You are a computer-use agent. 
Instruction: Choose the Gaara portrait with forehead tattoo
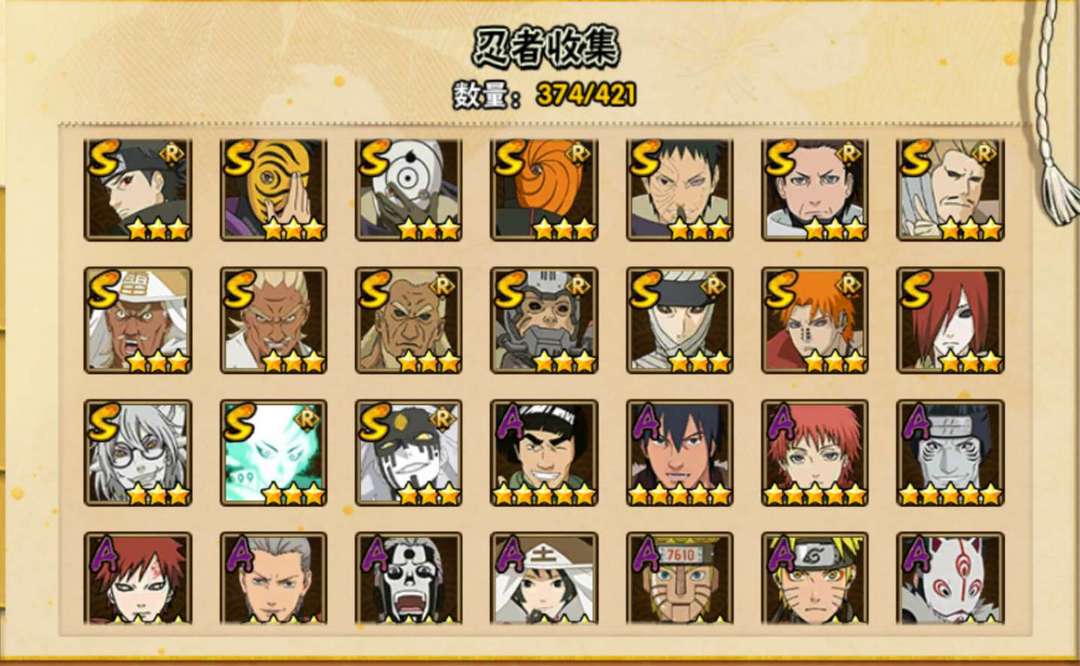tap(138, 579)
